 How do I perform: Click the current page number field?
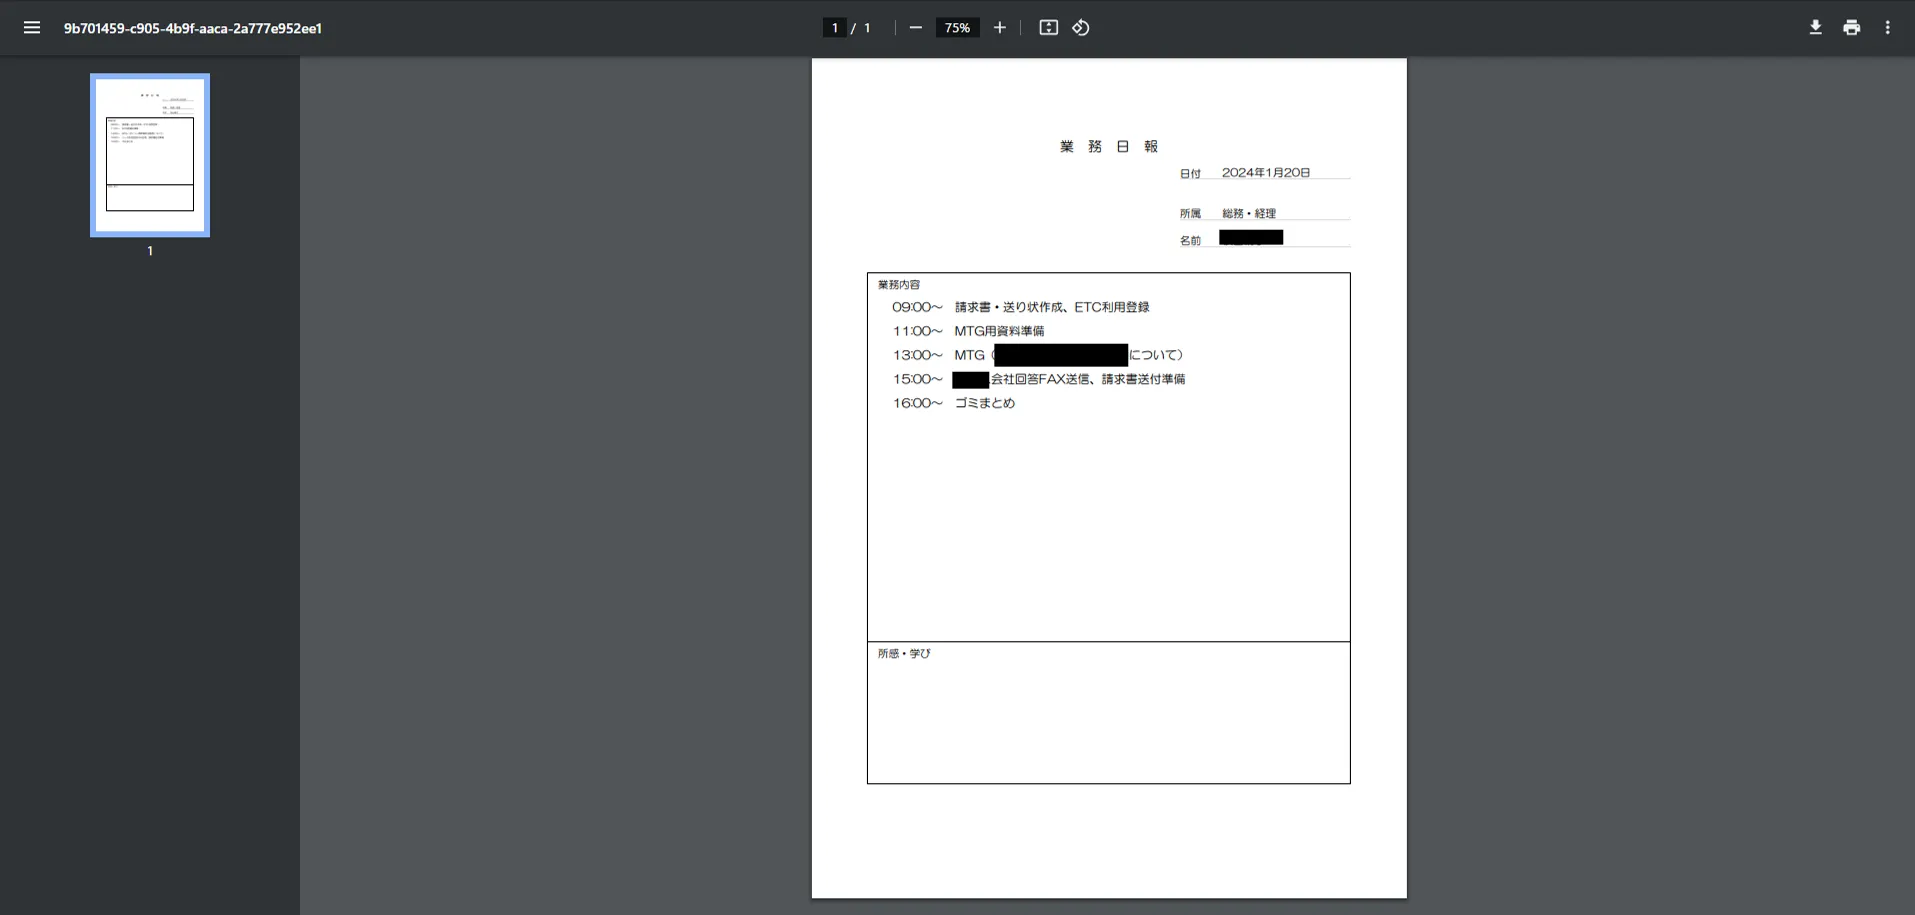coord(834,28)
